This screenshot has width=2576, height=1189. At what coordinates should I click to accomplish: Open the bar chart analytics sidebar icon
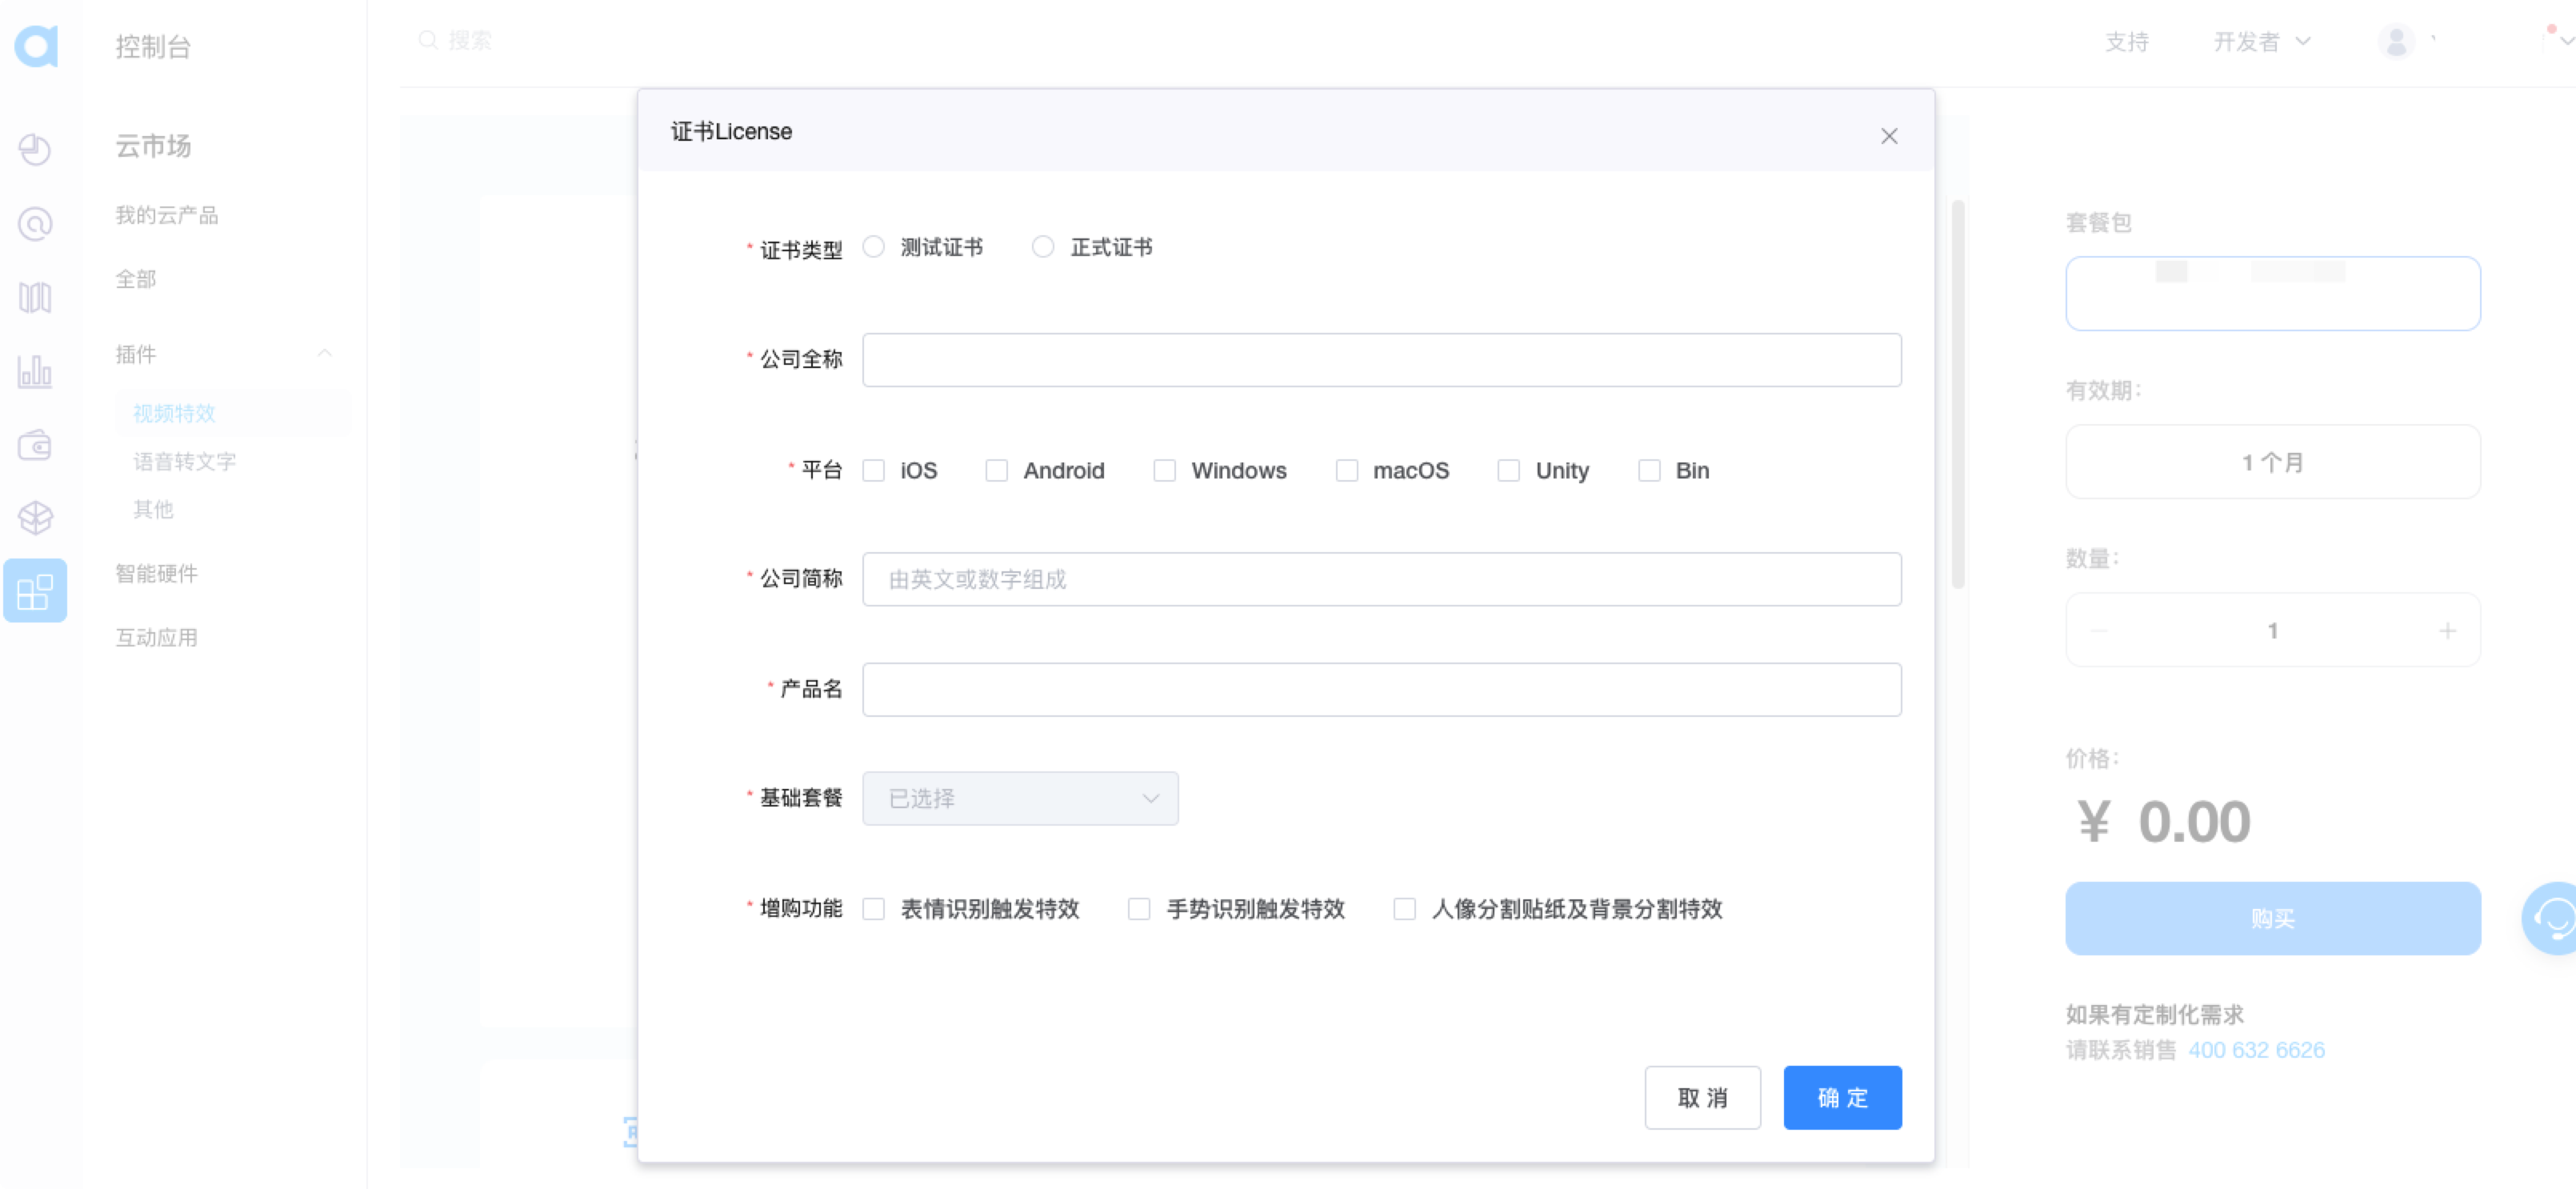(x=35, y=371)
